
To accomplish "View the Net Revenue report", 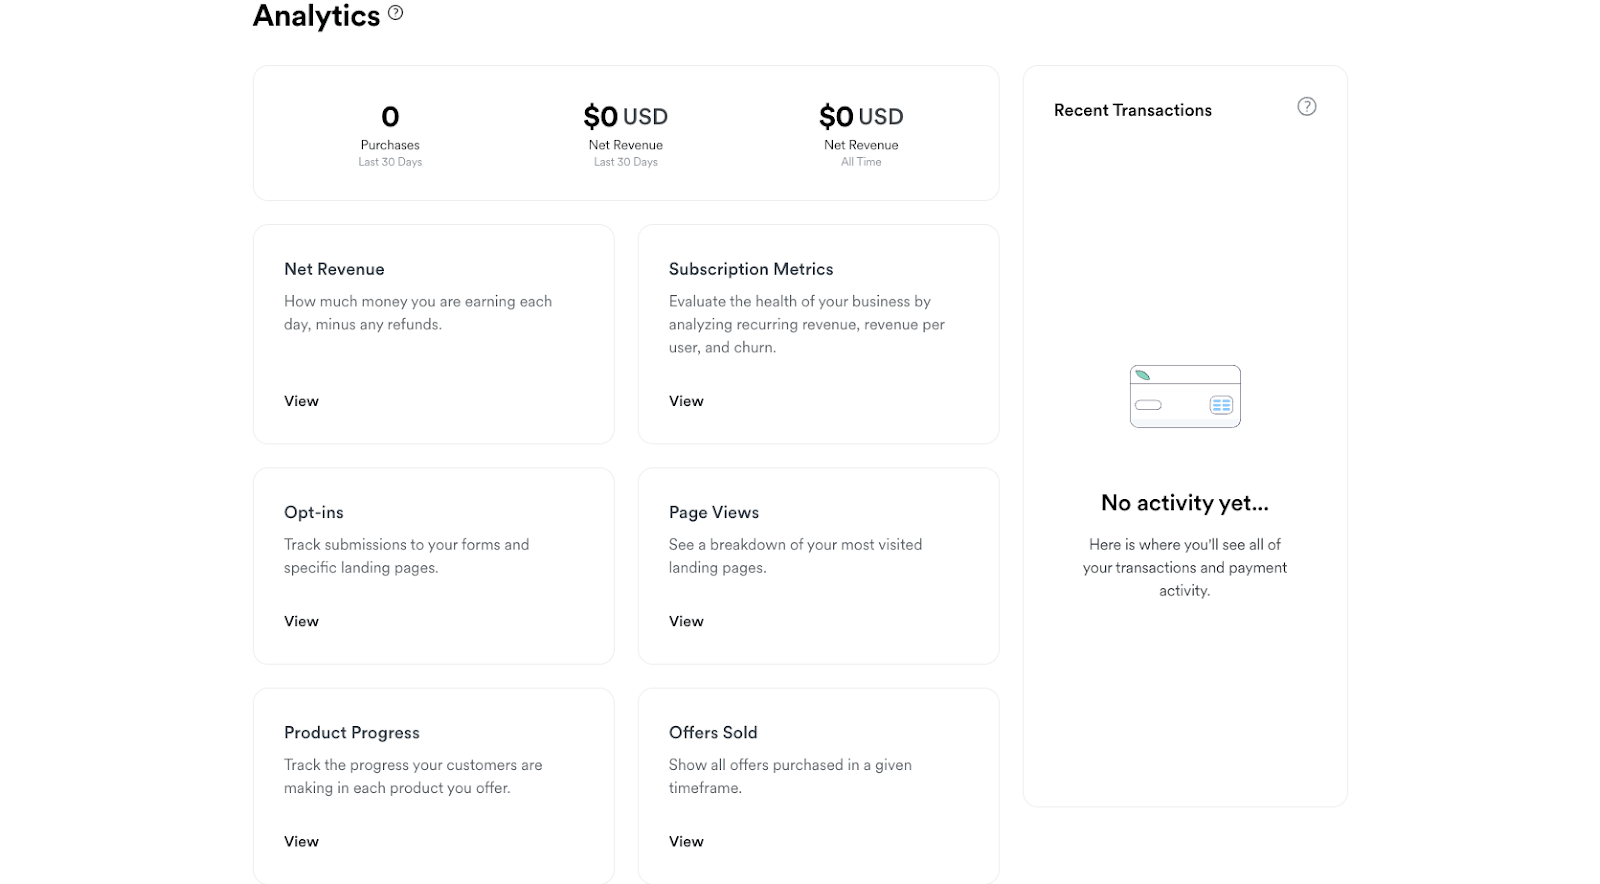I will (301, 400).
